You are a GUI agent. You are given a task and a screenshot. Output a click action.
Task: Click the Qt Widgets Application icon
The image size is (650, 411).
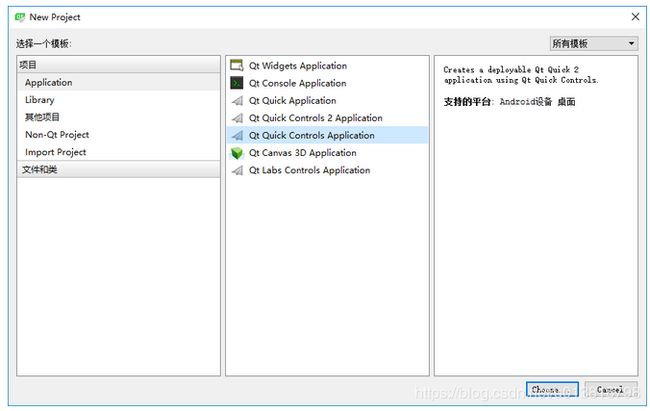pos(237,66)
